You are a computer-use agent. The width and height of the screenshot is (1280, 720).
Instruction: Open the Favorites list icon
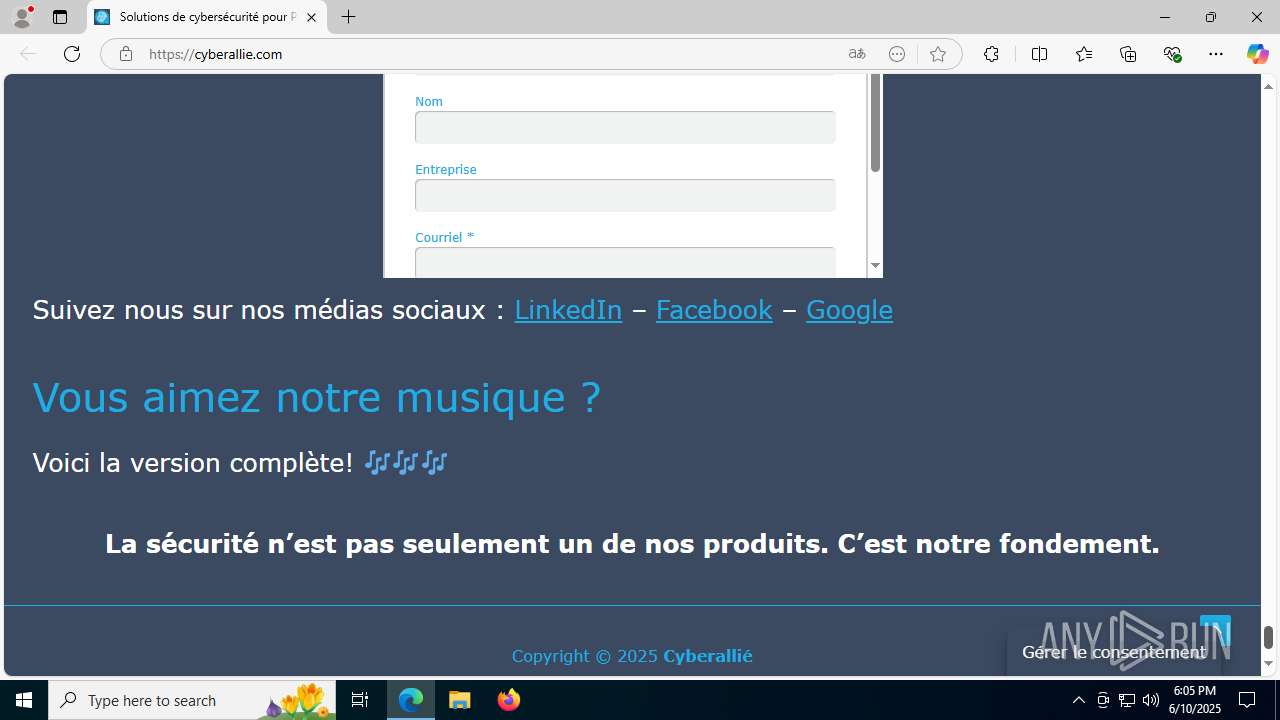[1084, 54]
